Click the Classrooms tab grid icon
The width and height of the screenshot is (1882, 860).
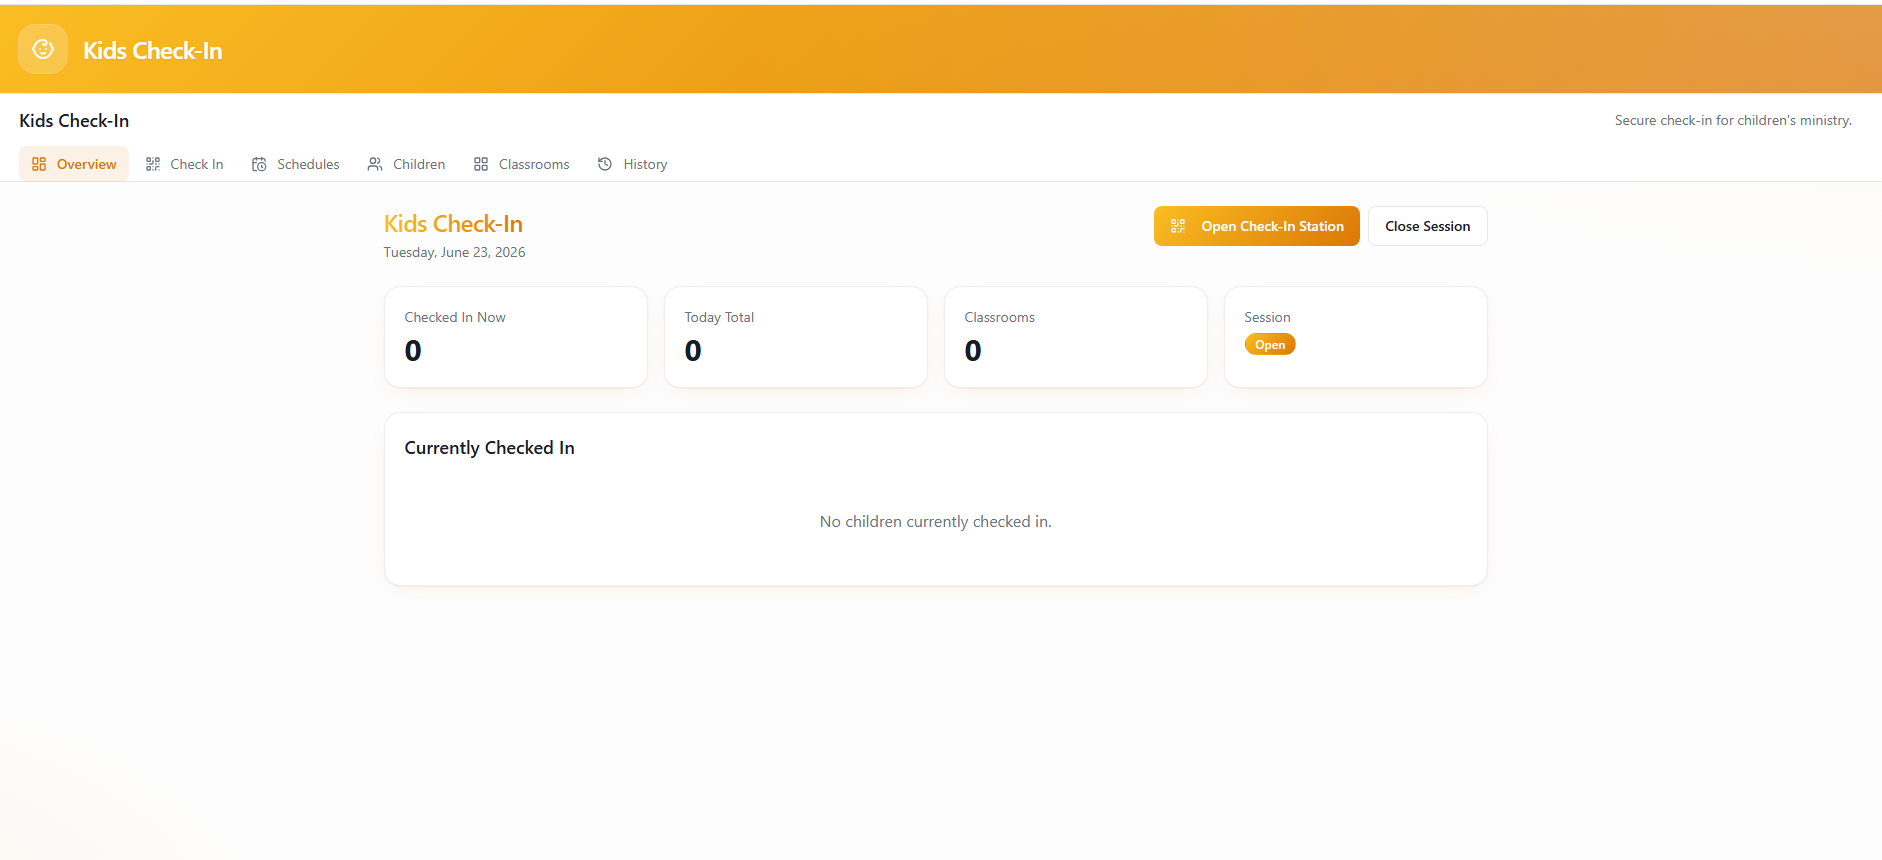(x=481, y=164)
